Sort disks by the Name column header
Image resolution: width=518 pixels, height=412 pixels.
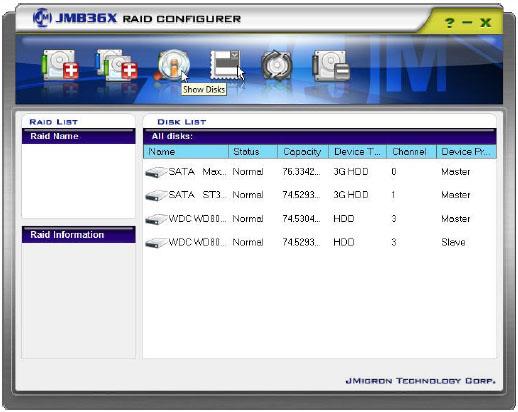(x=186, y=152)
